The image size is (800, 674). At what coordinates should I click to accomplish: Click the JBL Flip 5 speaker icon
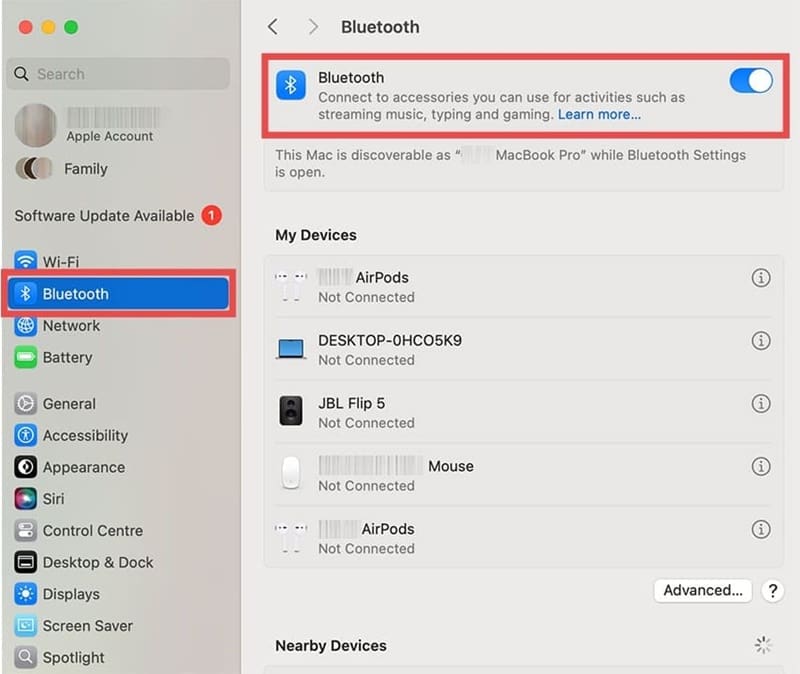(x=291, y=411)
